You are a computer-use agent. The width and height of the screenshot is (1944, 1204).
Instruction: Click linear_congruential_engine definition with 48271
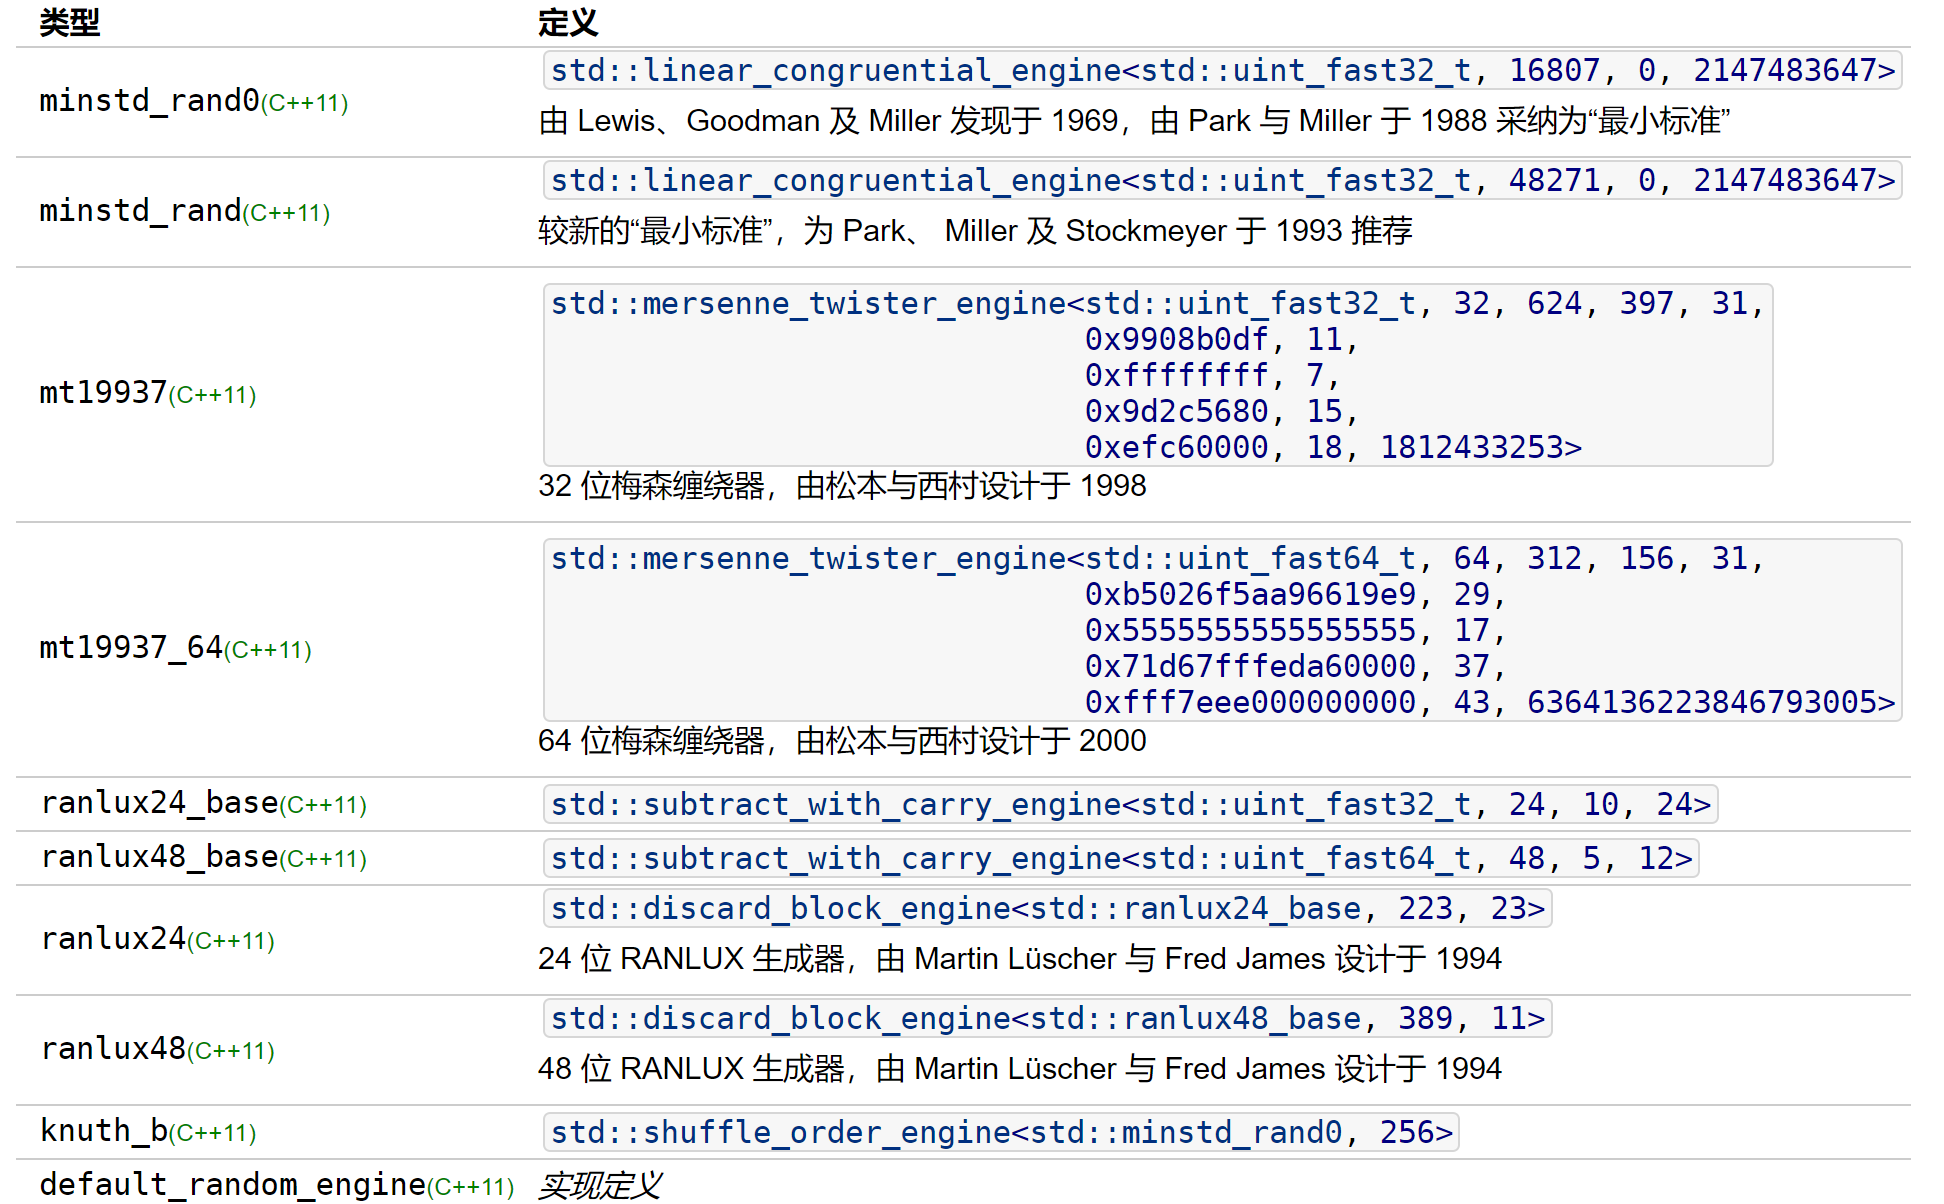pyautogui.click(x=1222, y=180)
